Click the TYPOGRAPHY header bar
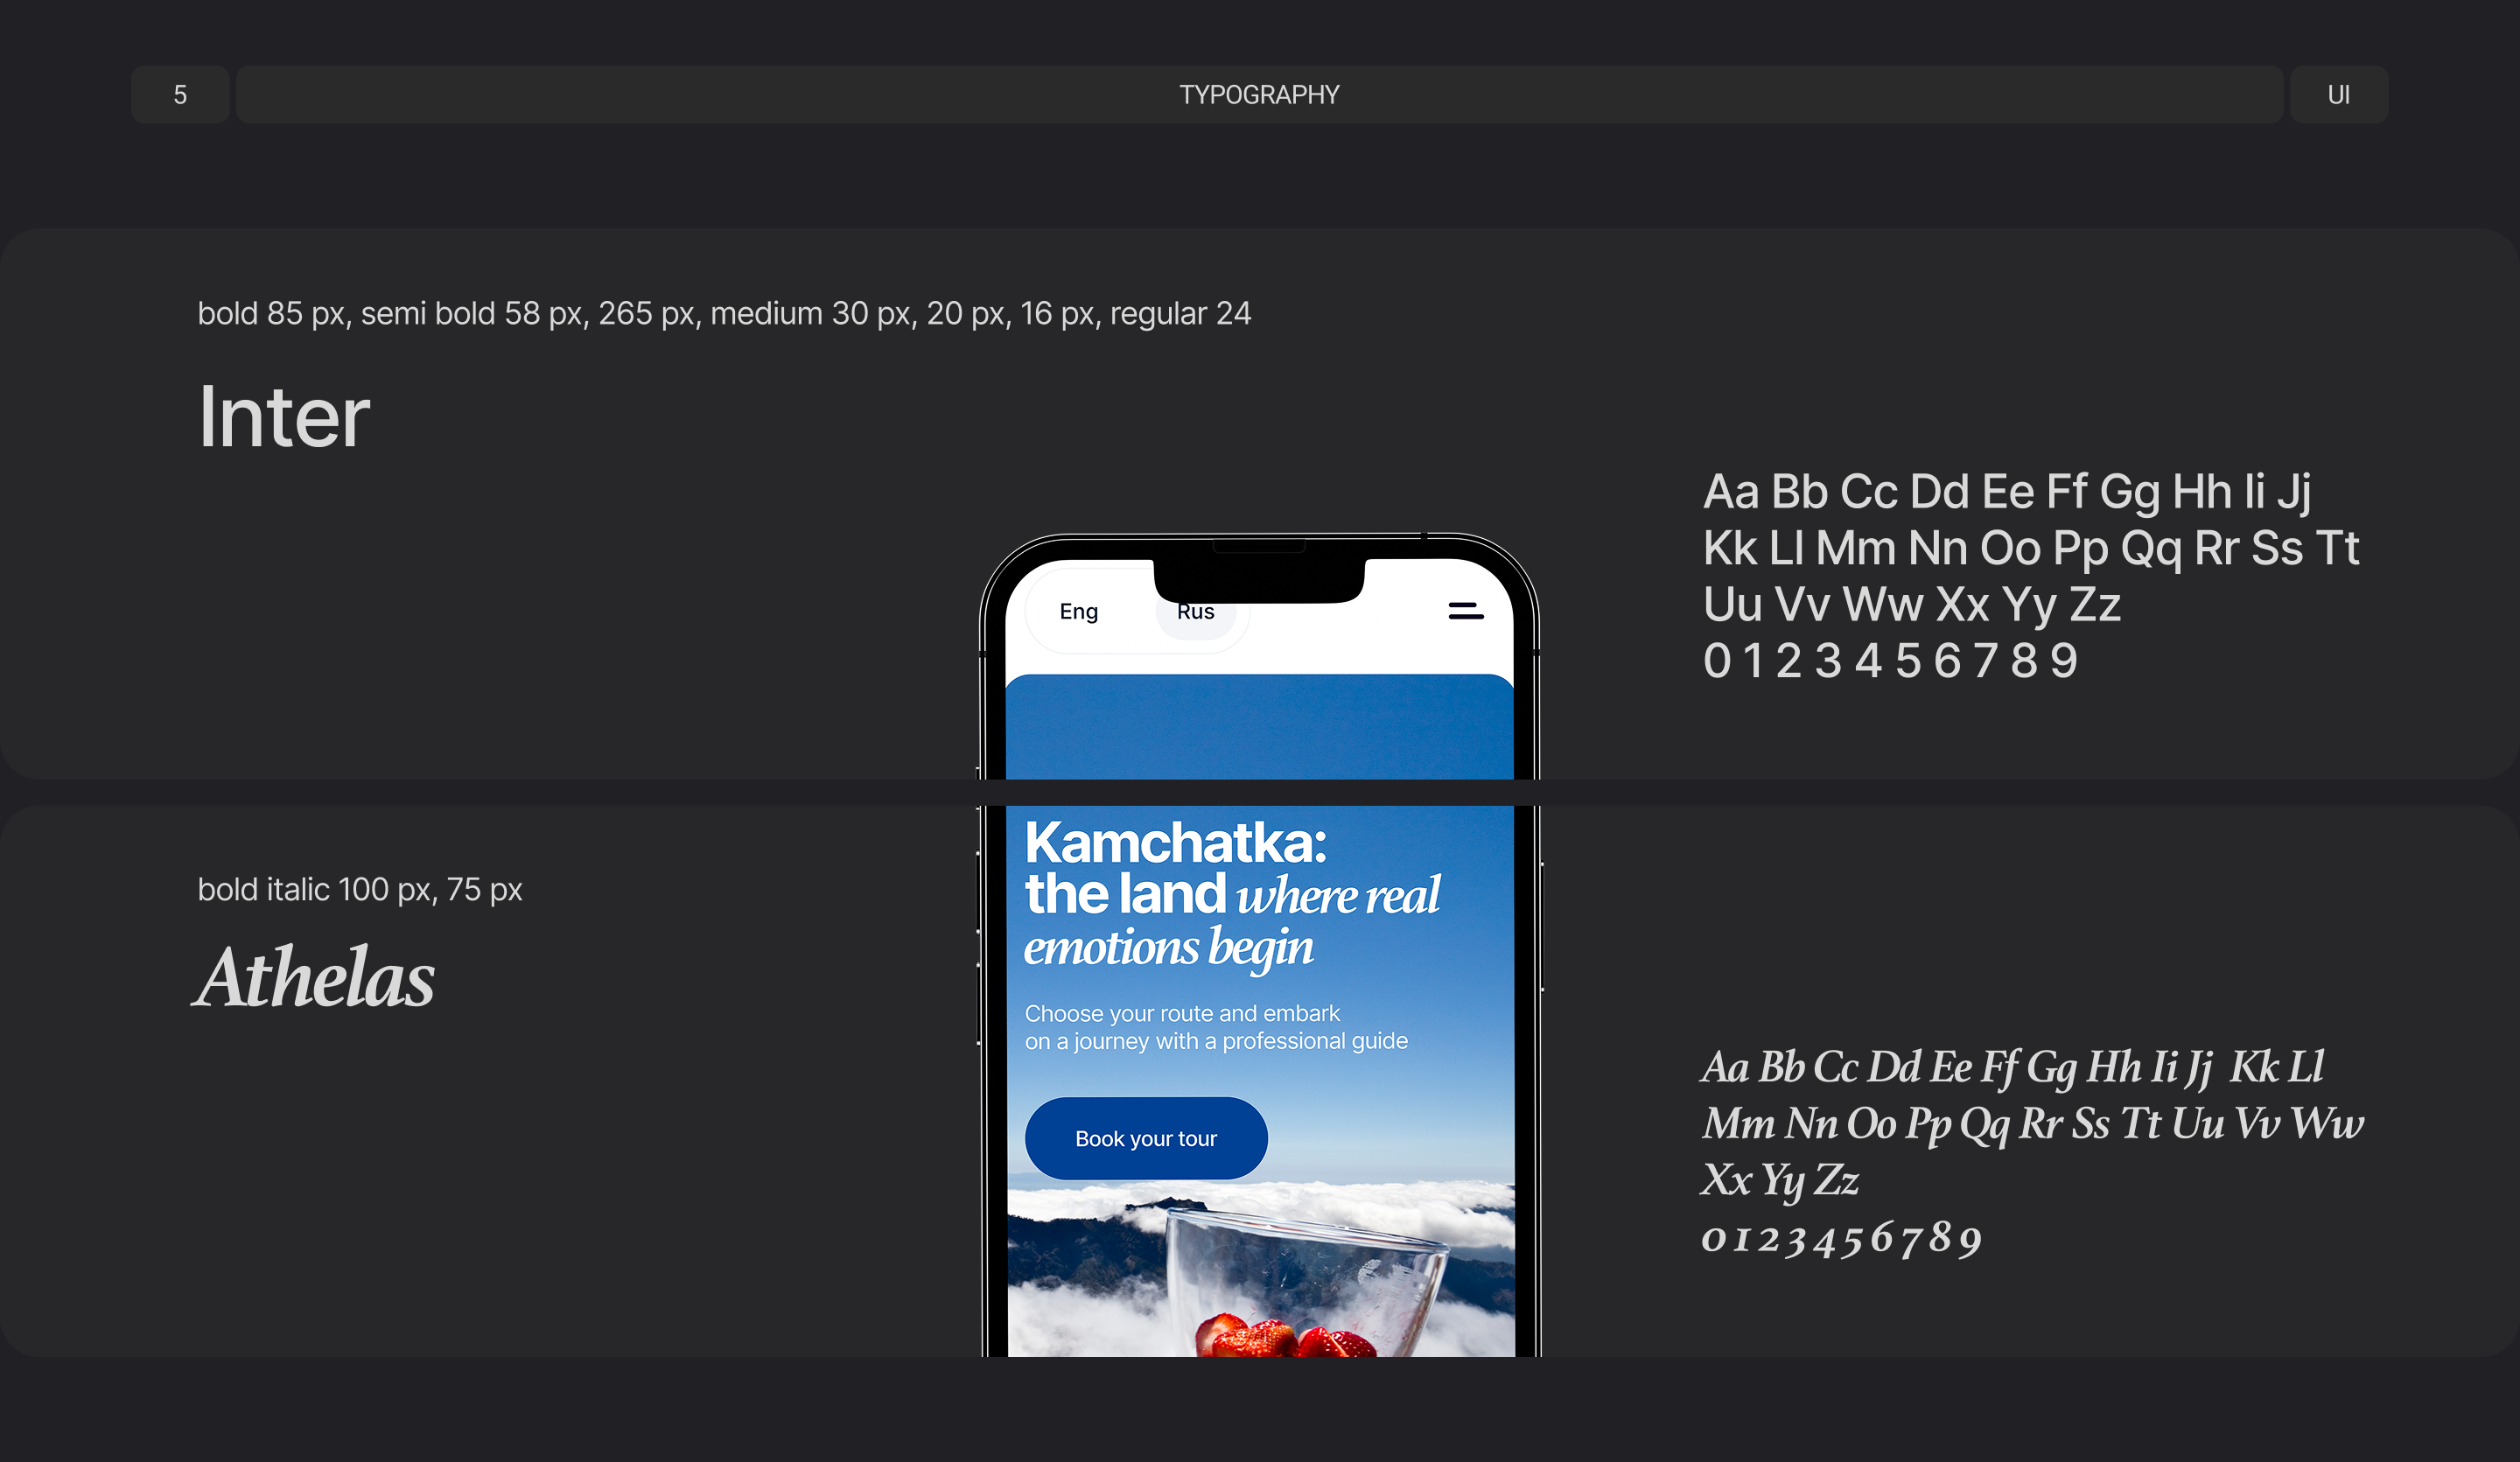The height and width of the screenshot is (1462, 2520). [1259, 95]
